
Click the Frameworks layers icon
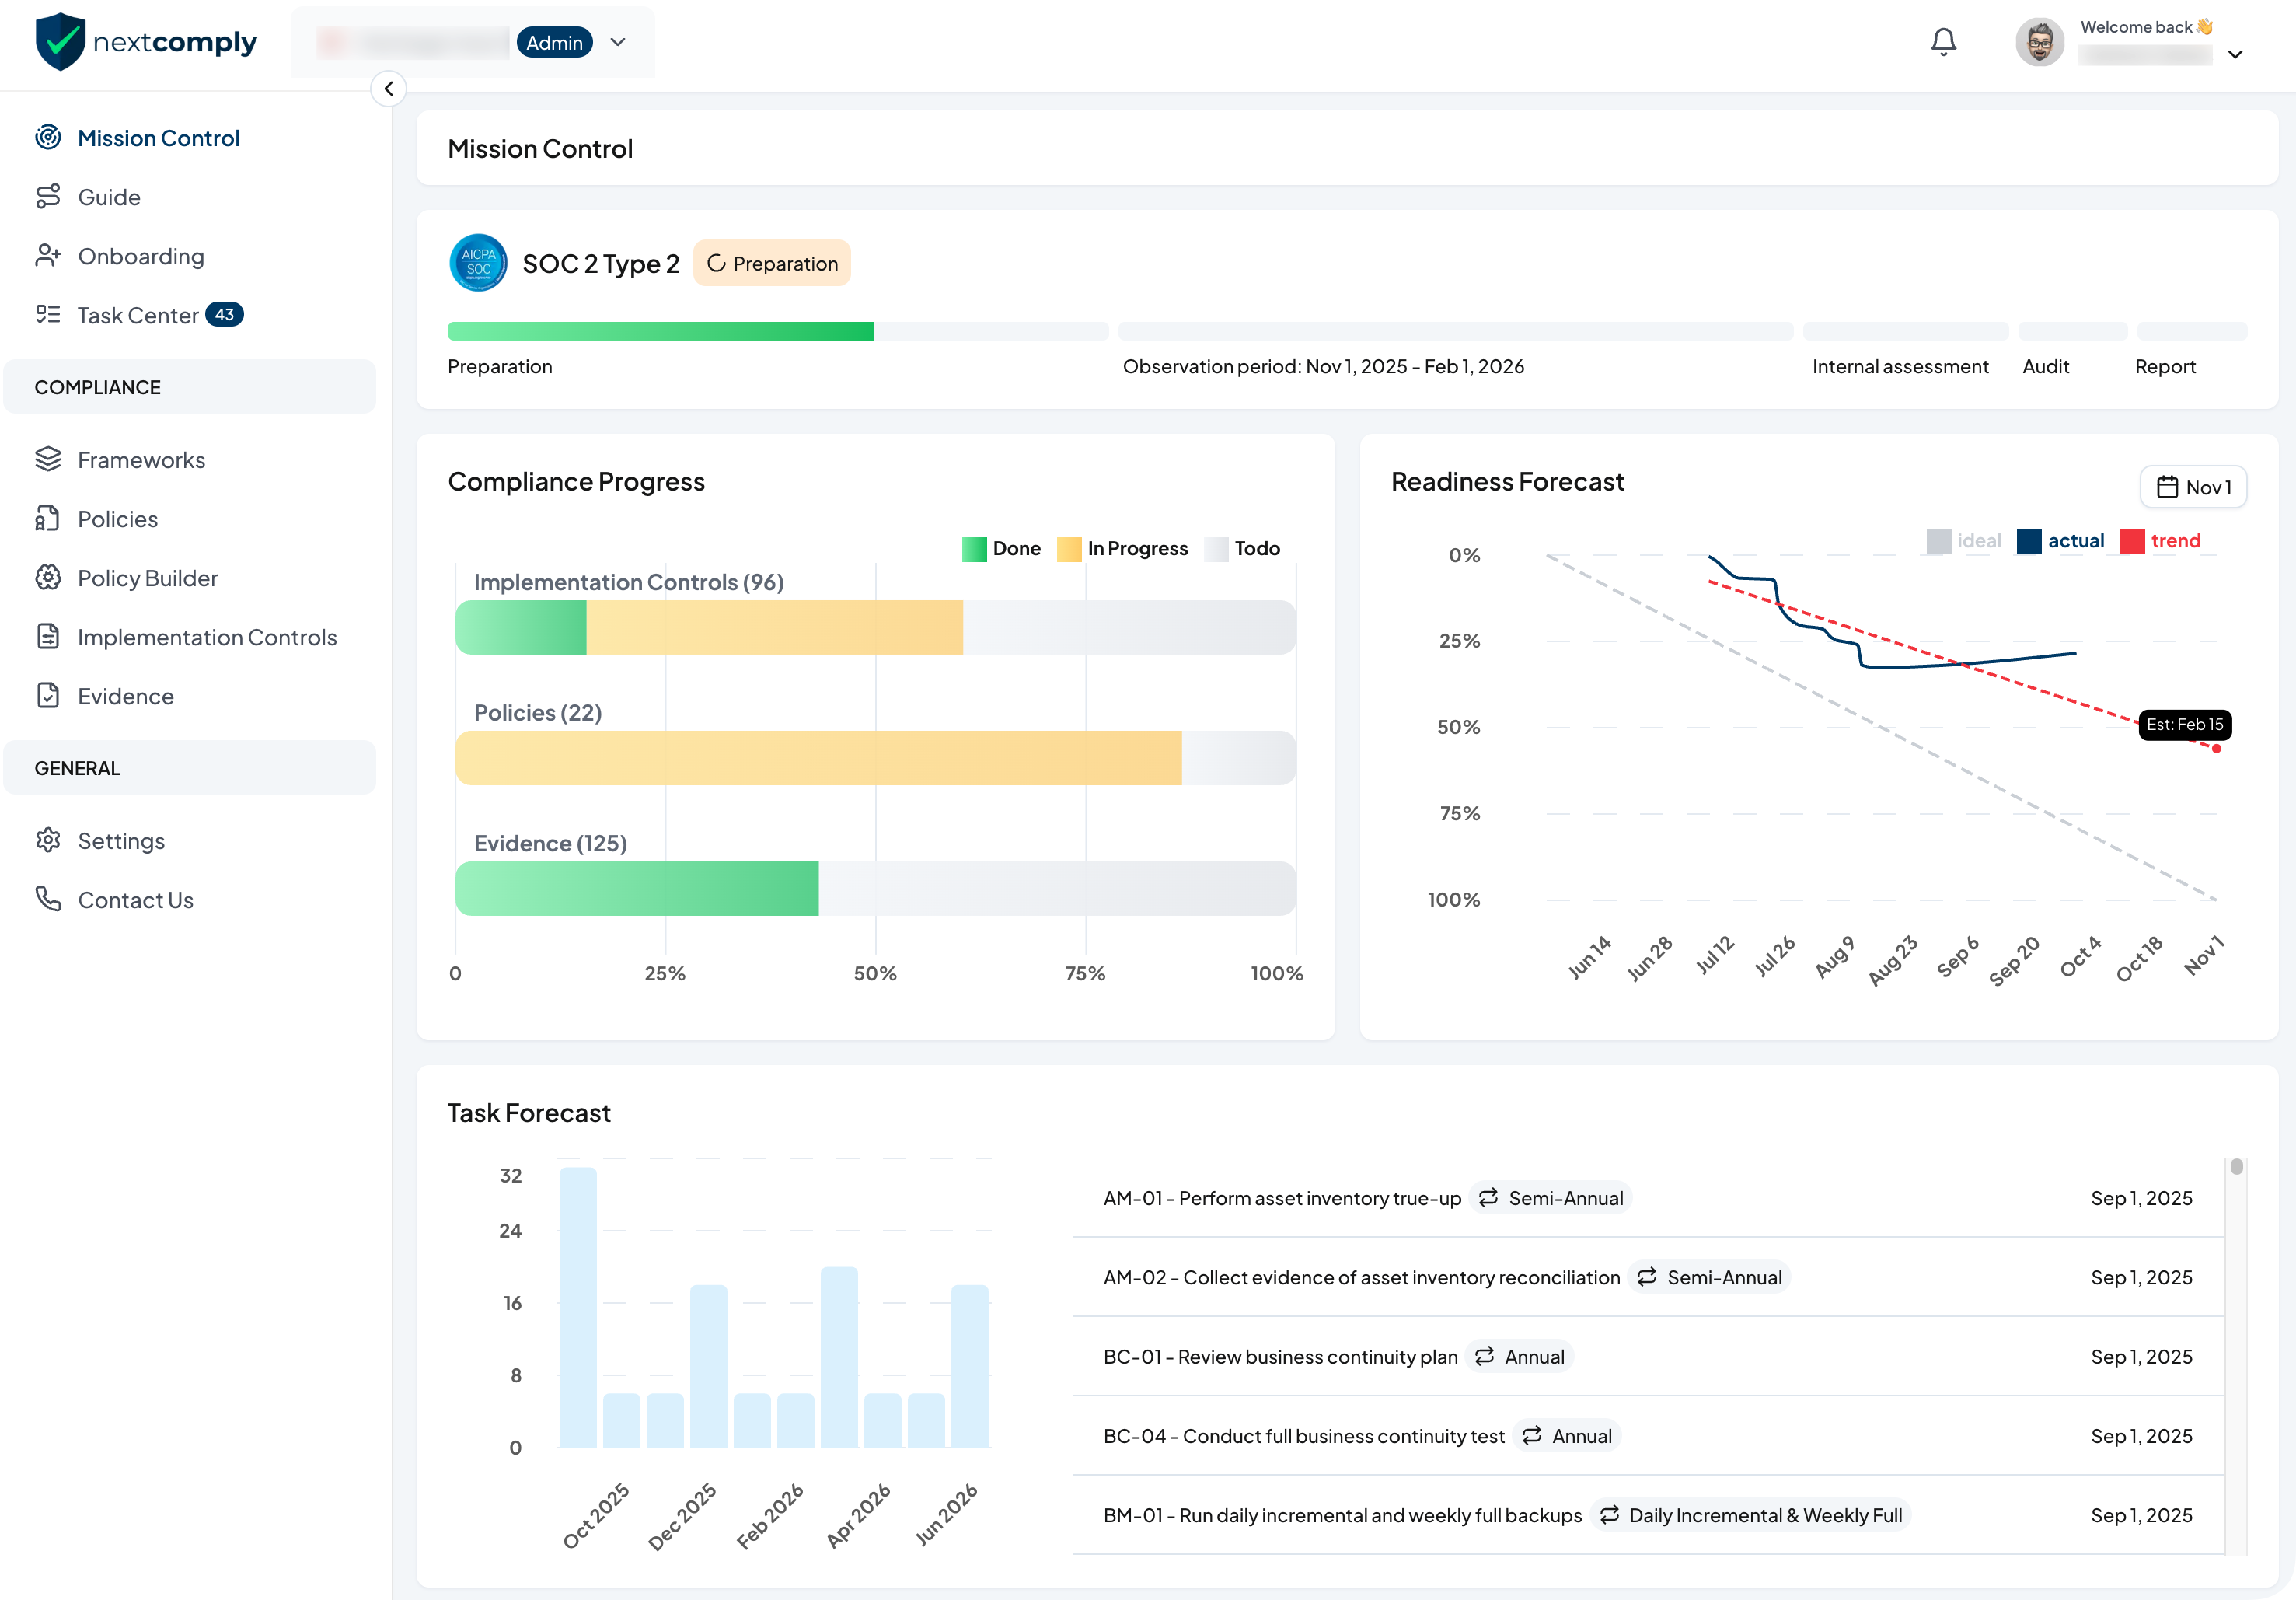coord(48,460)
